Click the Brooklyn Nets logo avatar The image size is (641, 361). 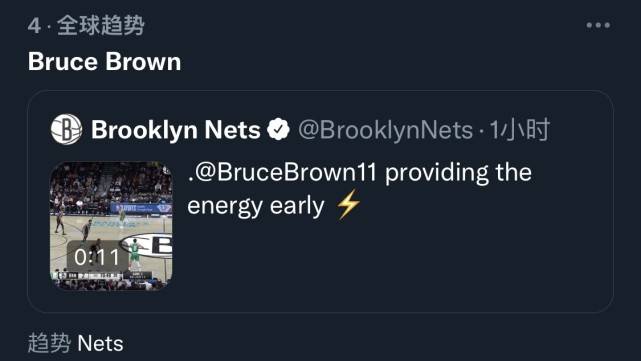(x=66, y=130)
